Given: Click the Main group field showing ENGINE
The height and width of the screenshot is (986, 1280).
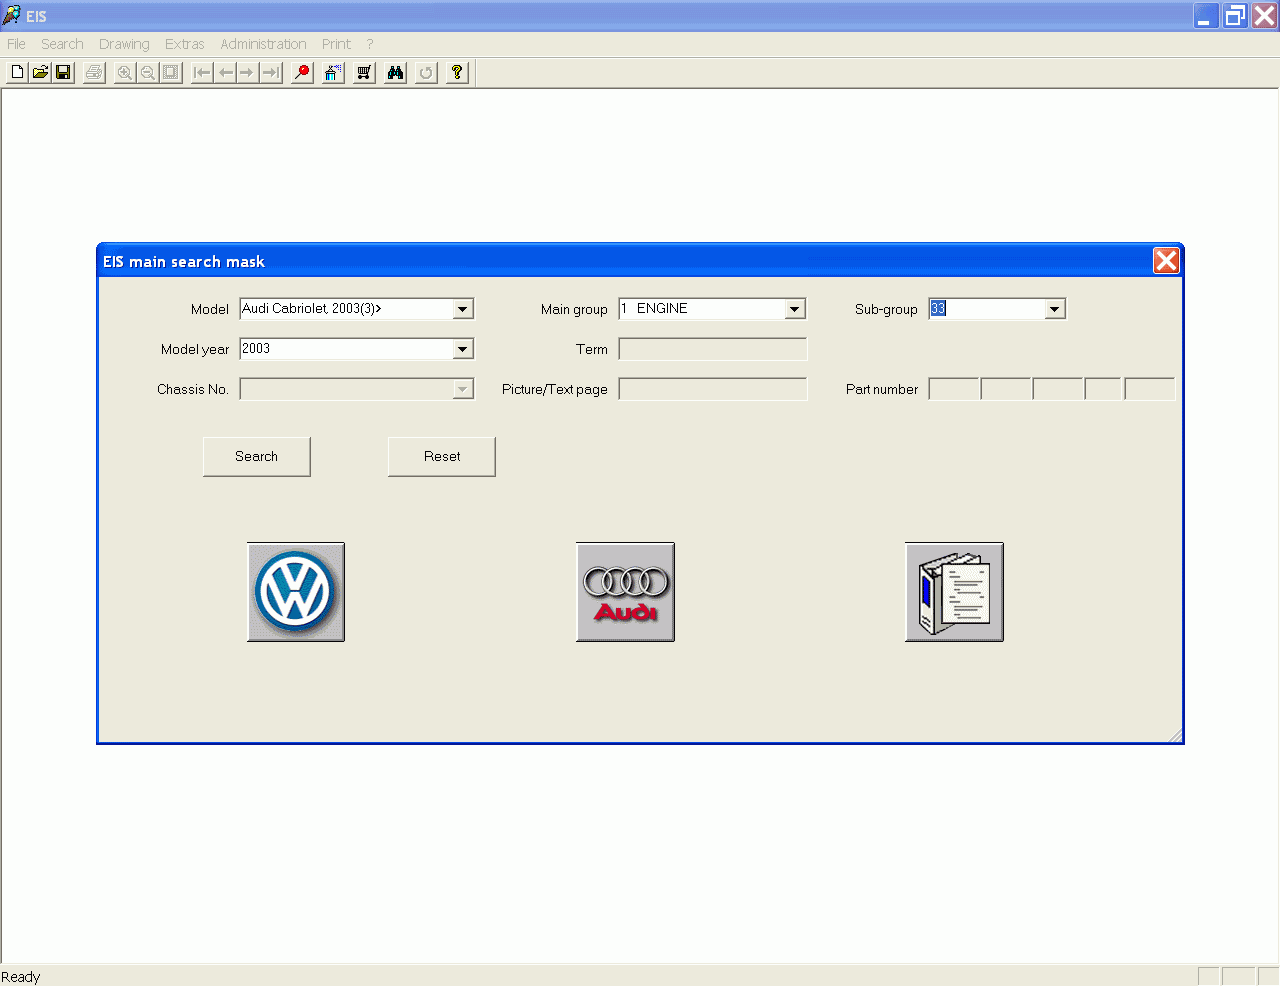Looking at the screenshot, I should (x=703, y=309).
